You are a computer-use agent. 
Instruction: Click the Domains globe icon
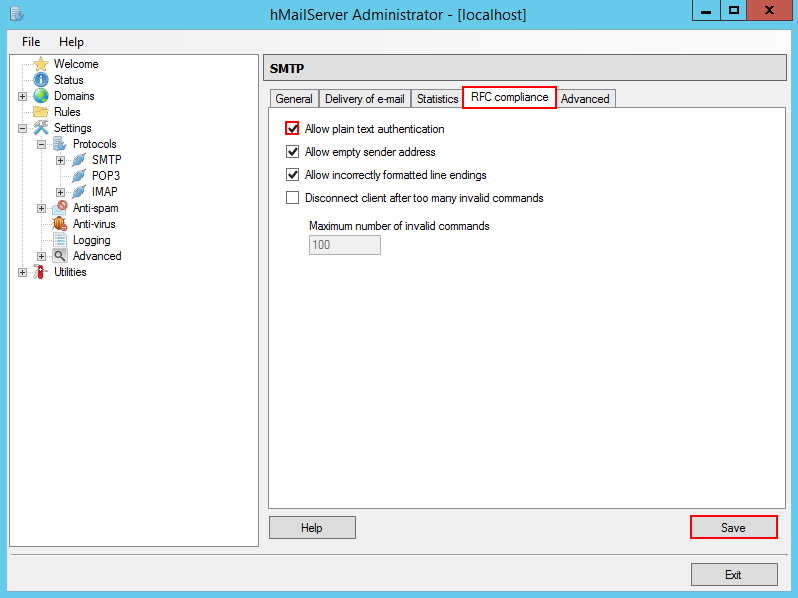coord(41,96)
